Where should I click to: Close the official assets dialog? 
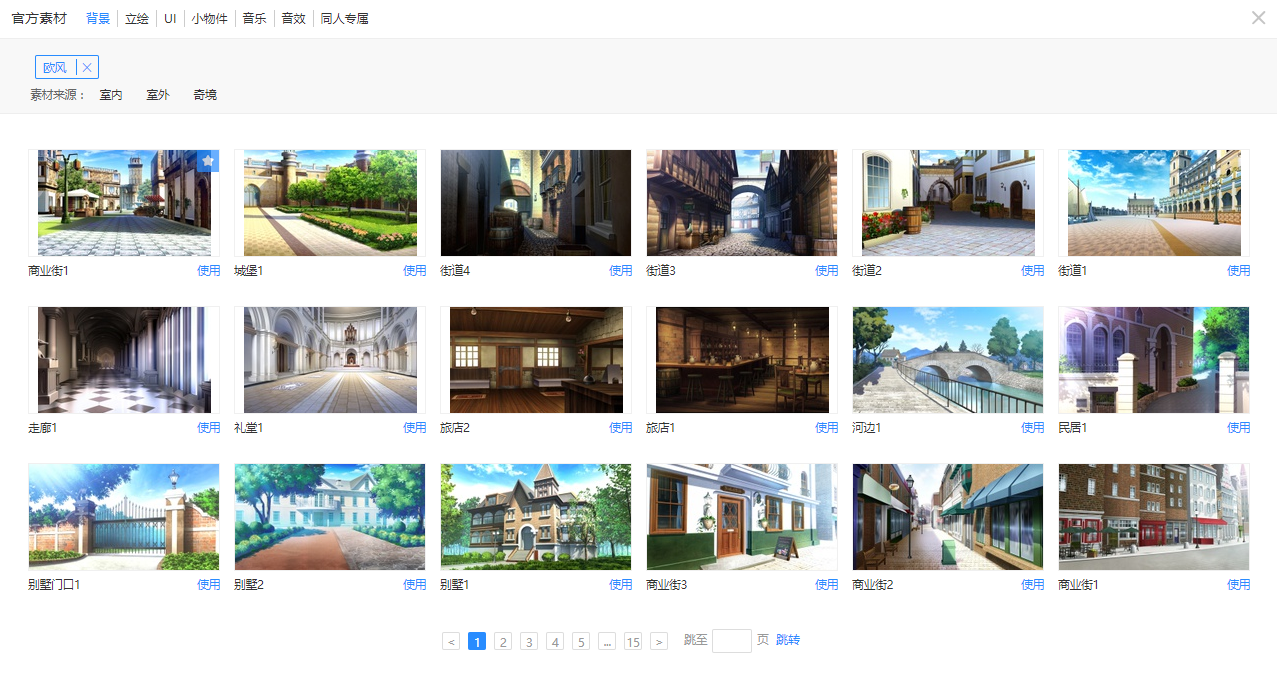(x=1258, y=17)
